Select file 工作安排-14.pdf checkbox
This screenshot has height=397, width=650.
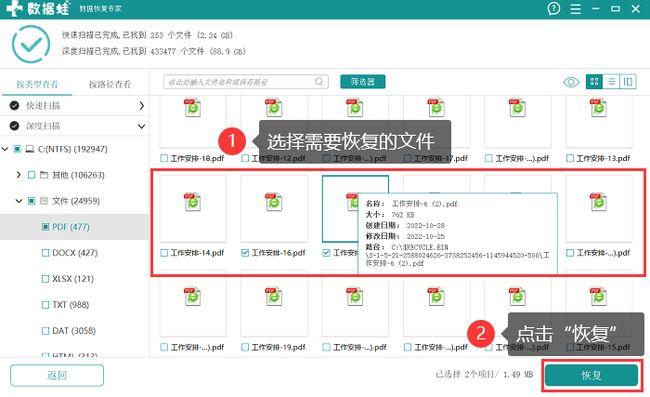[x=164, y=253]
